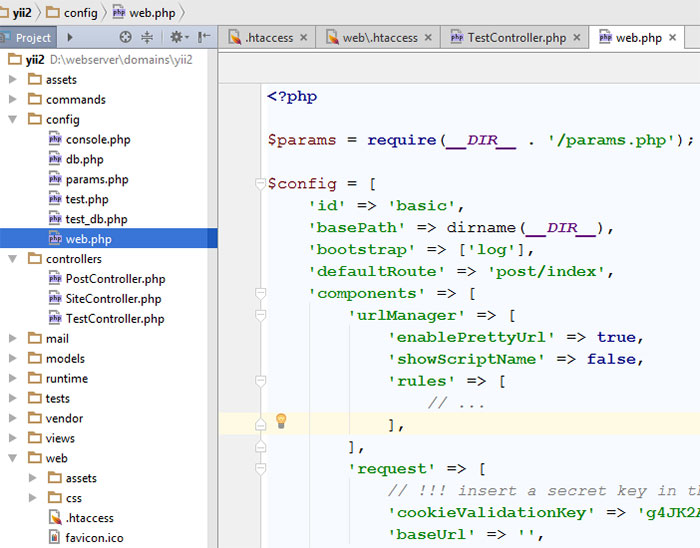The height and width of the screenshot is (548, 700).
Task: Open the Project view selector arrow
Action: 70,37
